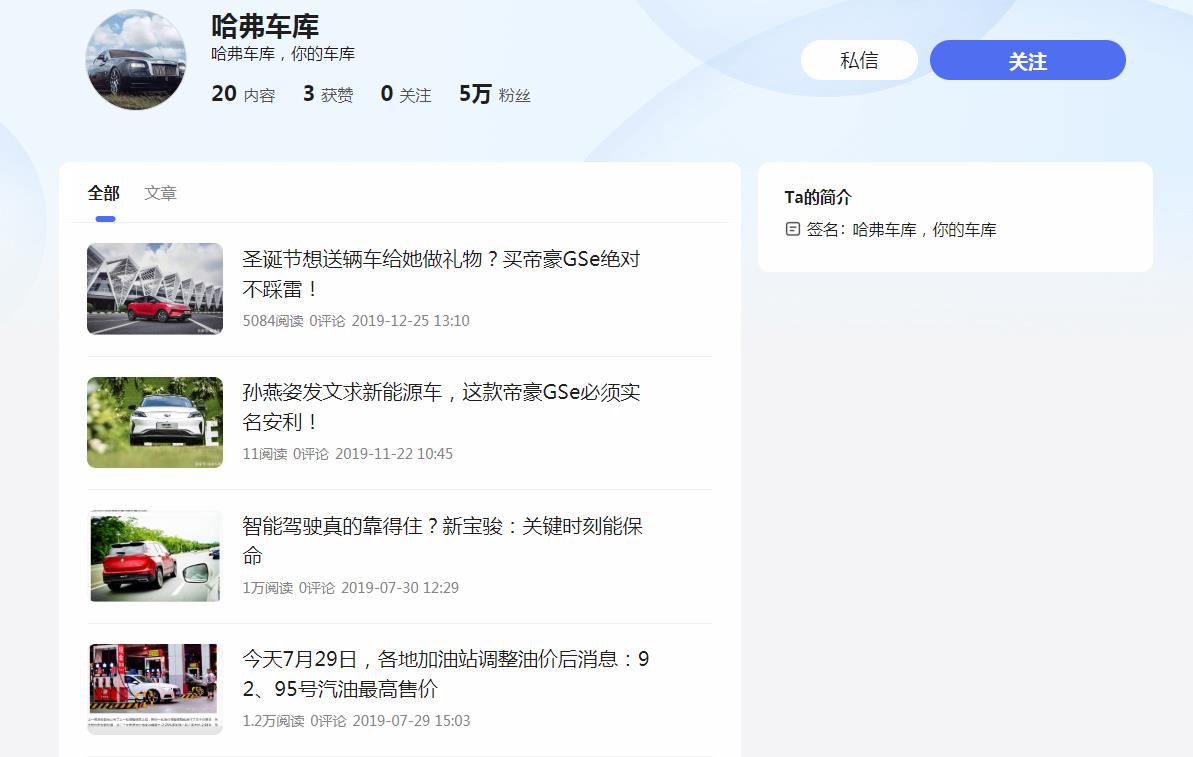This screenshot has height=757, width=1193.
Task: Open article 圣诞节想送辆车给她做礼物
Action: point(441,274)
